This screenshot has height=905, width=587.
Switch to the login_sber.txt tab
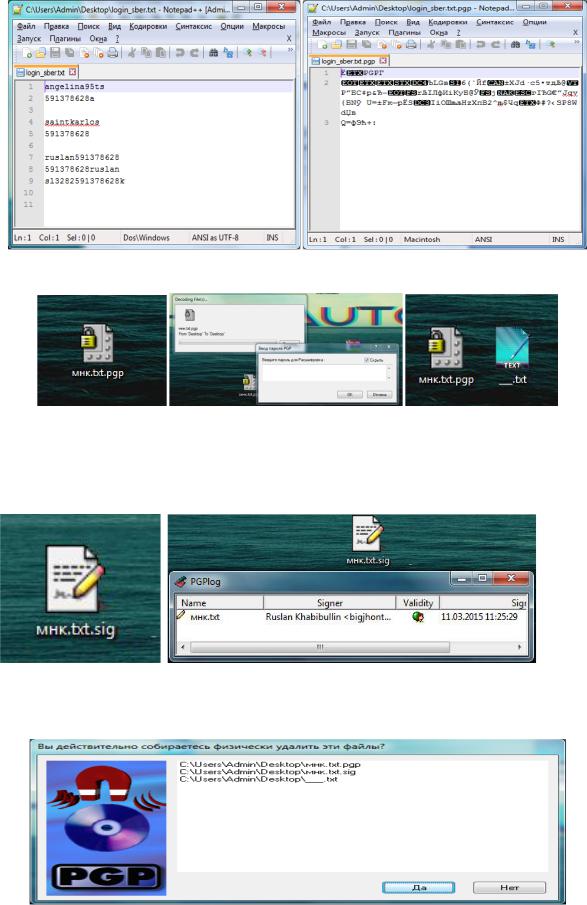46,72
